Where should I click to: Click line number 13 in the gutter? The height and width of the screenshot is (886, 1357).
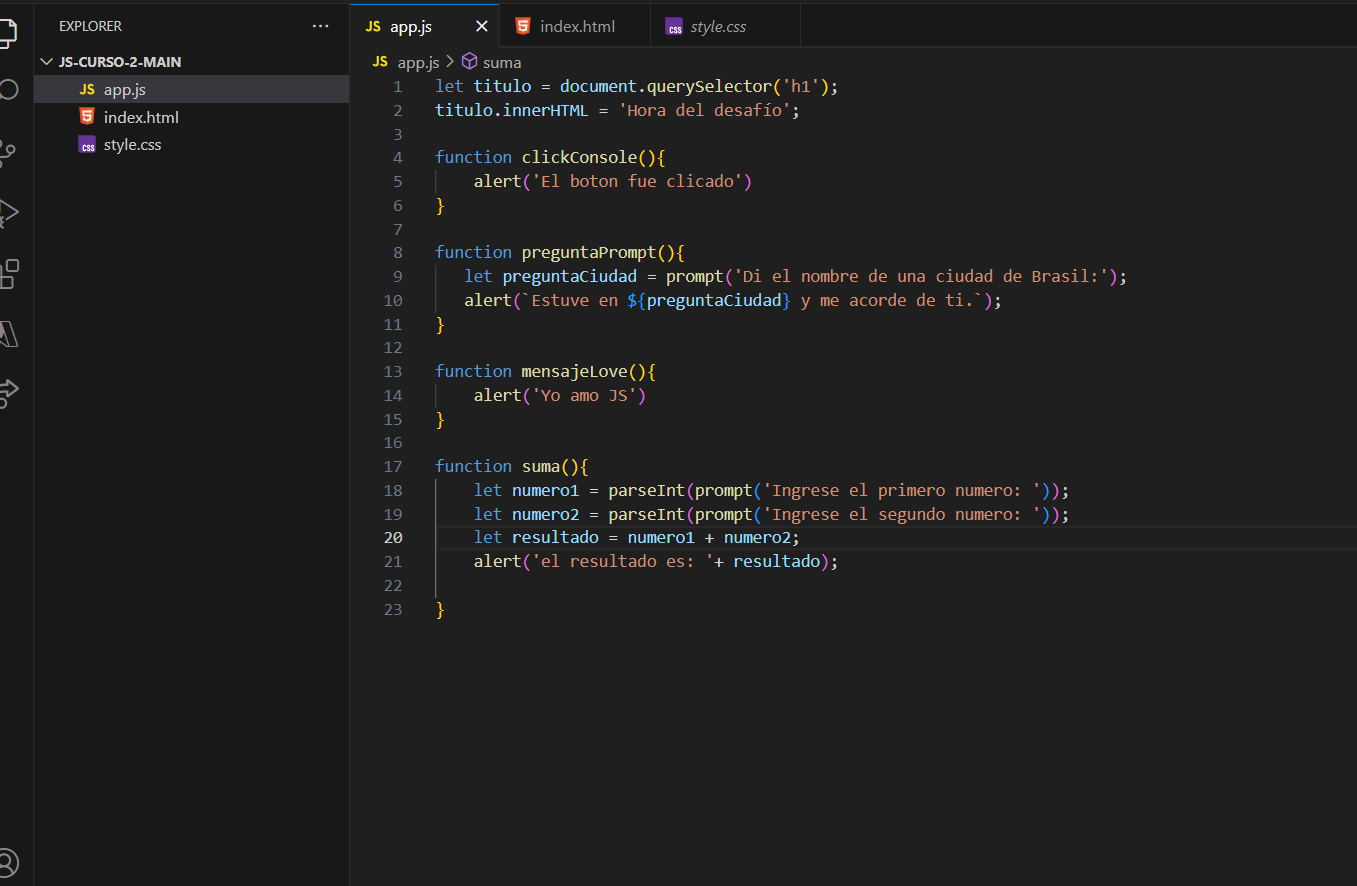pos(393,371)
